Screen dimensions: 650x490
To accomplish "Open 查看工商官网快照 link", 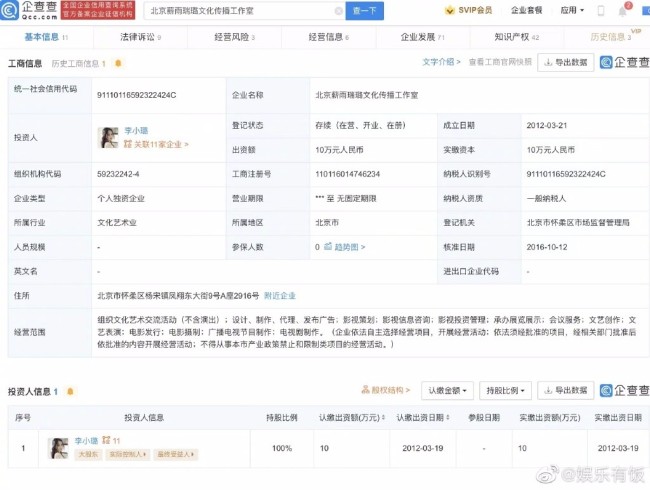I will point(500,62).
